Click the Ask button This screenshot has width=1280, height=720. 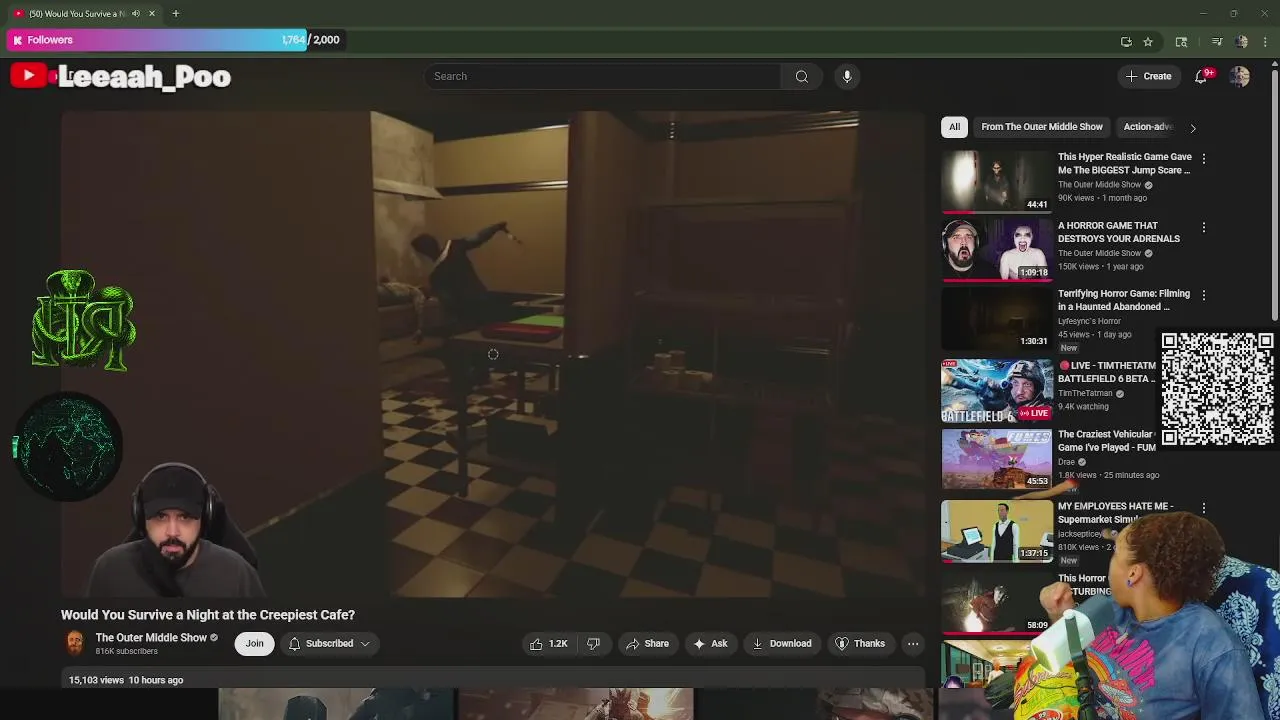(x=710, y=644)
